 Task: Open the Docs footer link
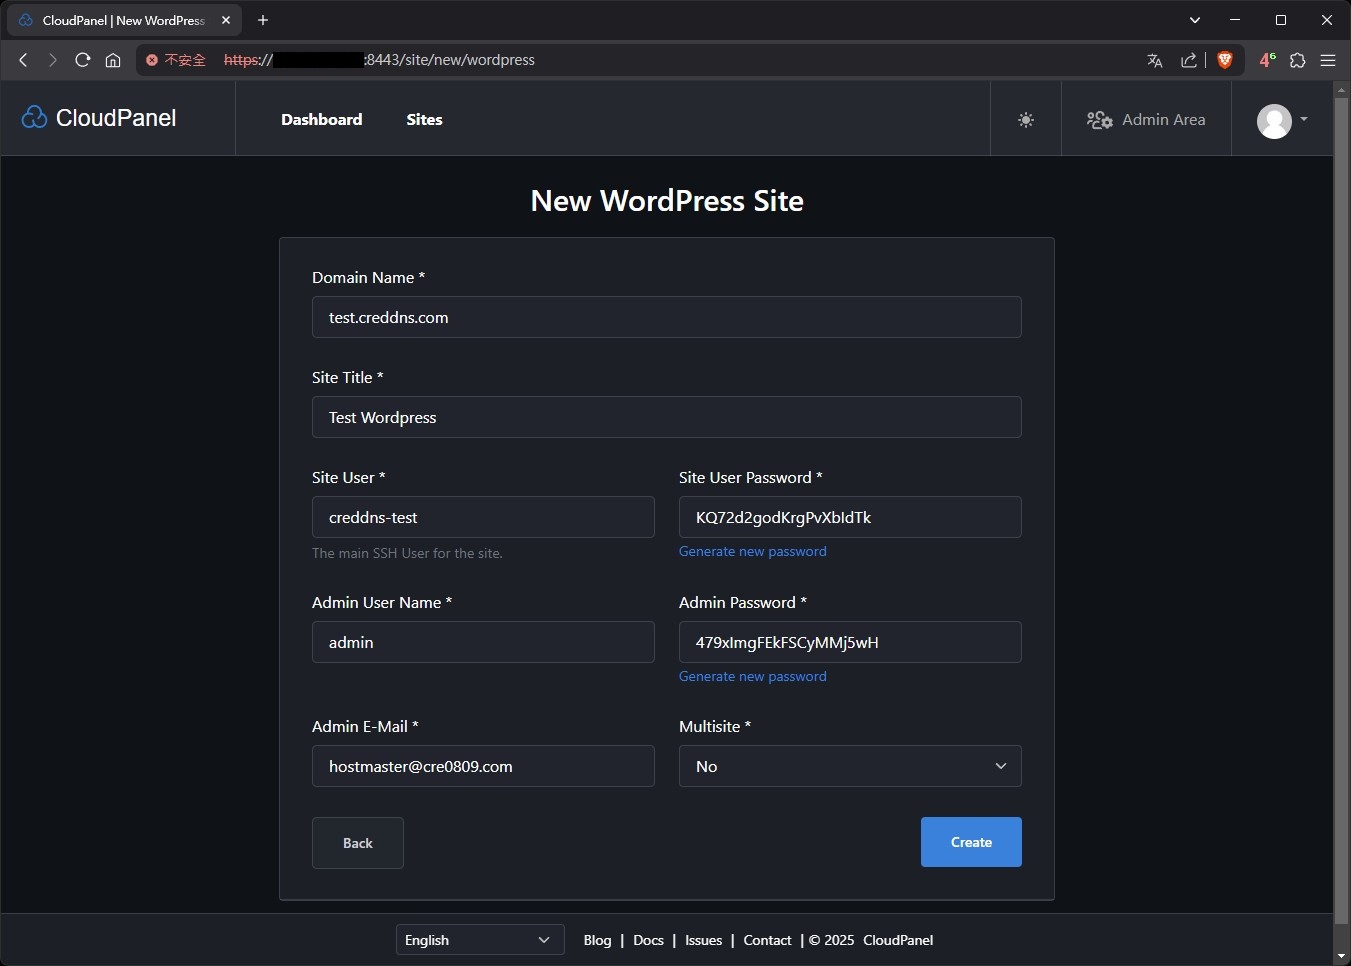648,940
